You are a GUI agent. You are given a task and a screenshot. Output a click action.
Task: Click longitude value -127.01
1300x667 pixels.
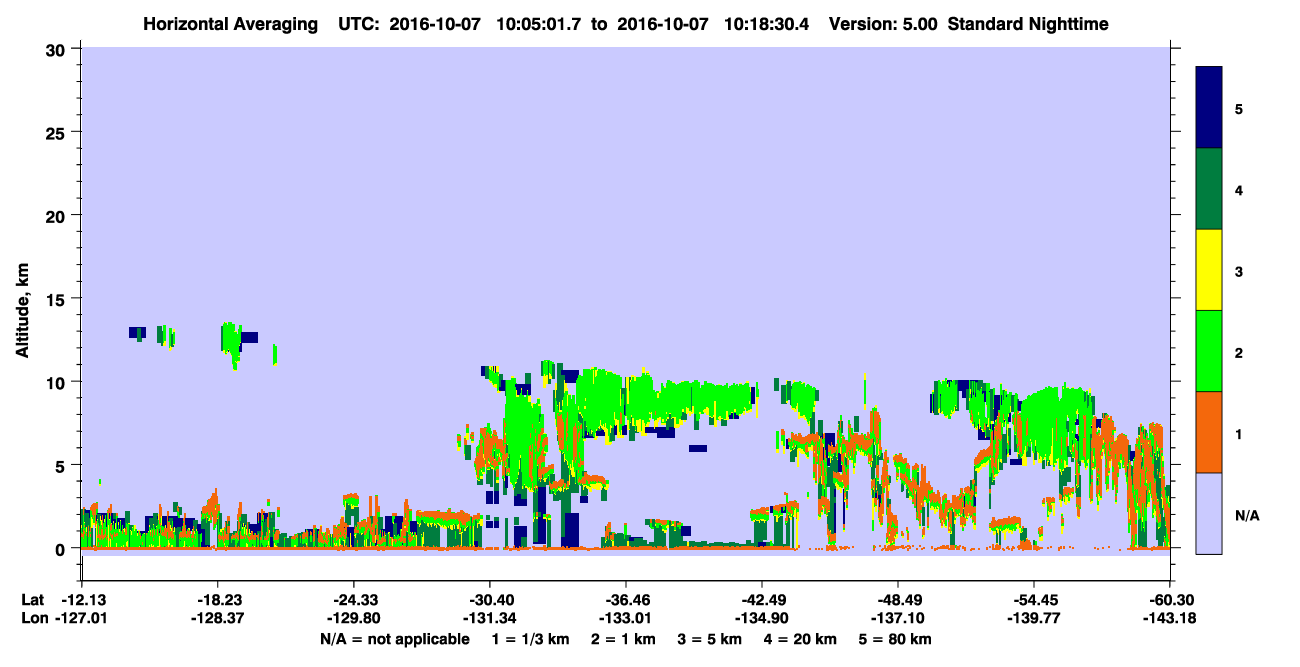click(81, 619)
